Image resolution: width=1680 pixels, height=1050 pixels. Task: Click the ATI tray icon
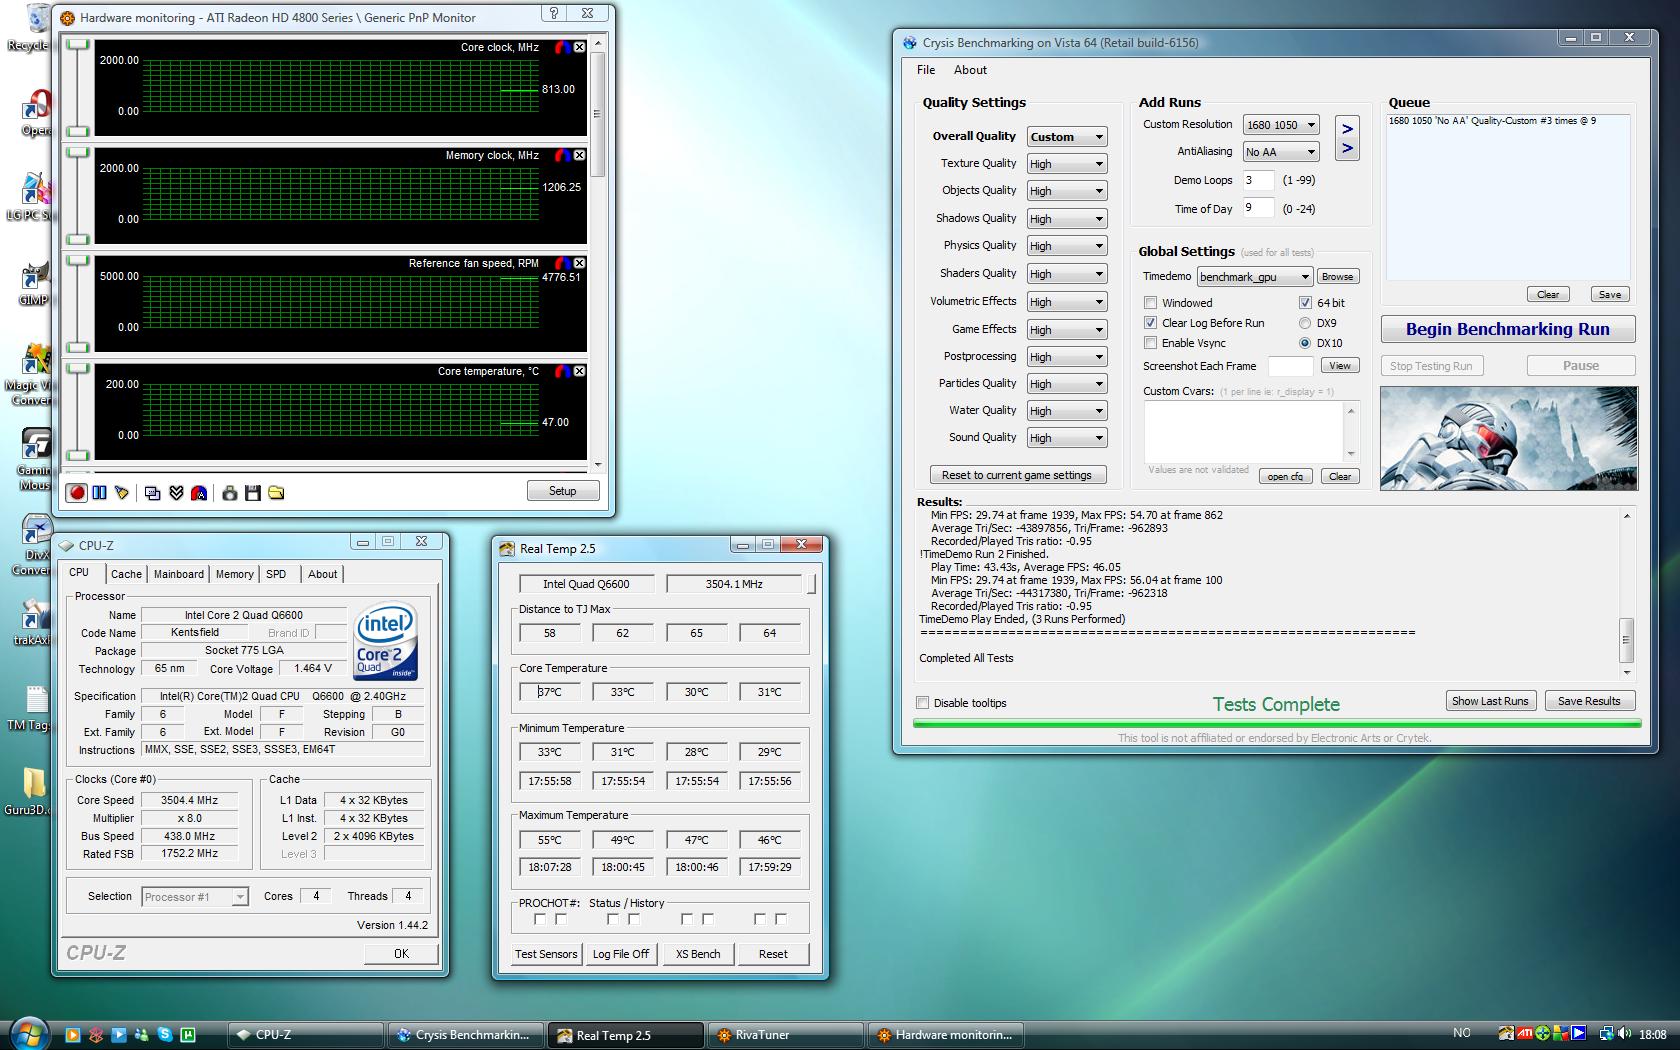[x=1525, y=1033]
